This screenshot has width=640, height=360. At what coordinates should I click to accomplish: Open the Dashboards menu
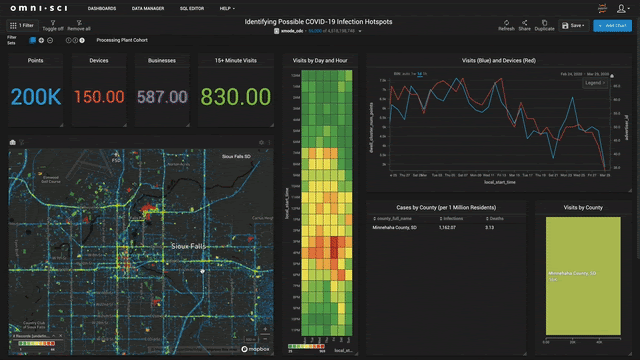tap(102, 8)
